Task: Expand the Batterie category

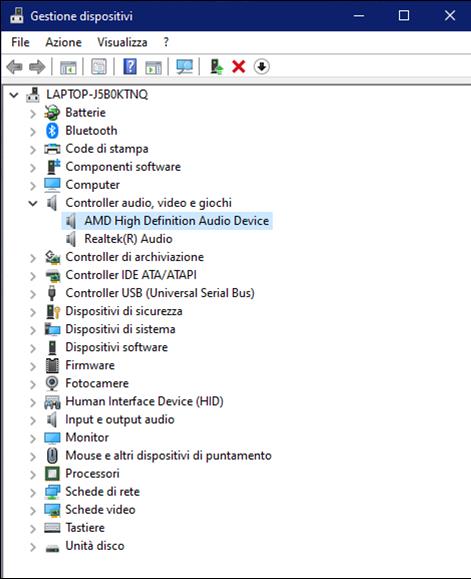Action: (33, 113)
